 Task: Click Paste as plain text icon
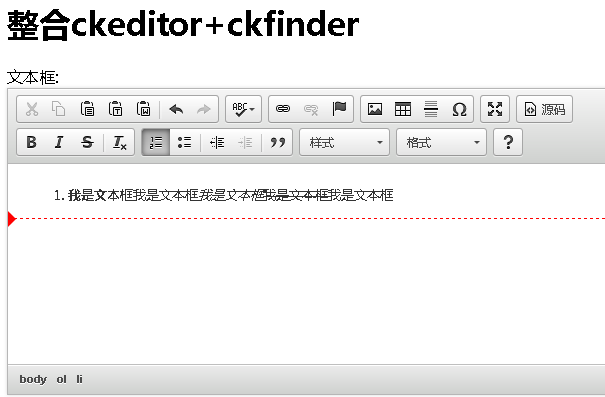(115, 109)
